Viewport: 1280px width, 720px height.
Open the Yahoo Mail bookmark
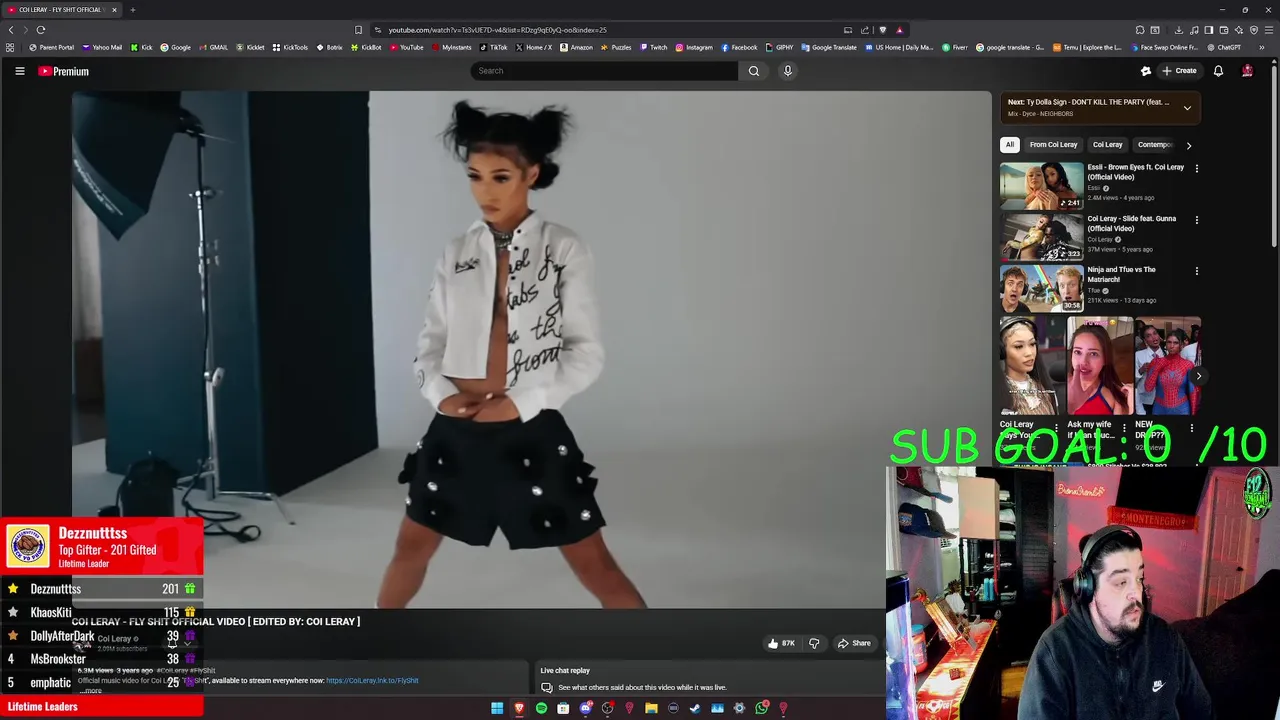pyautogui.click(x=102, y=47)
